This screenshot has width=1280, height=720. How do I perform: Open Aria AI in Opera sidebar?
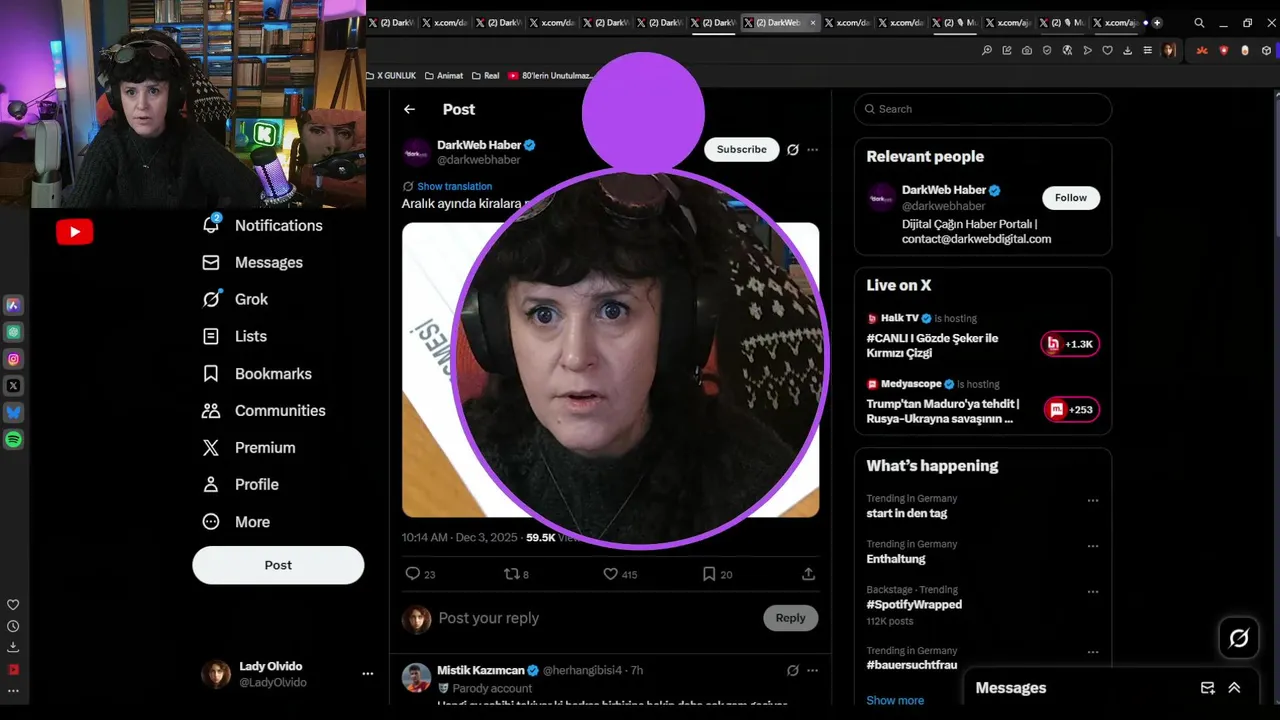point(14,305)
